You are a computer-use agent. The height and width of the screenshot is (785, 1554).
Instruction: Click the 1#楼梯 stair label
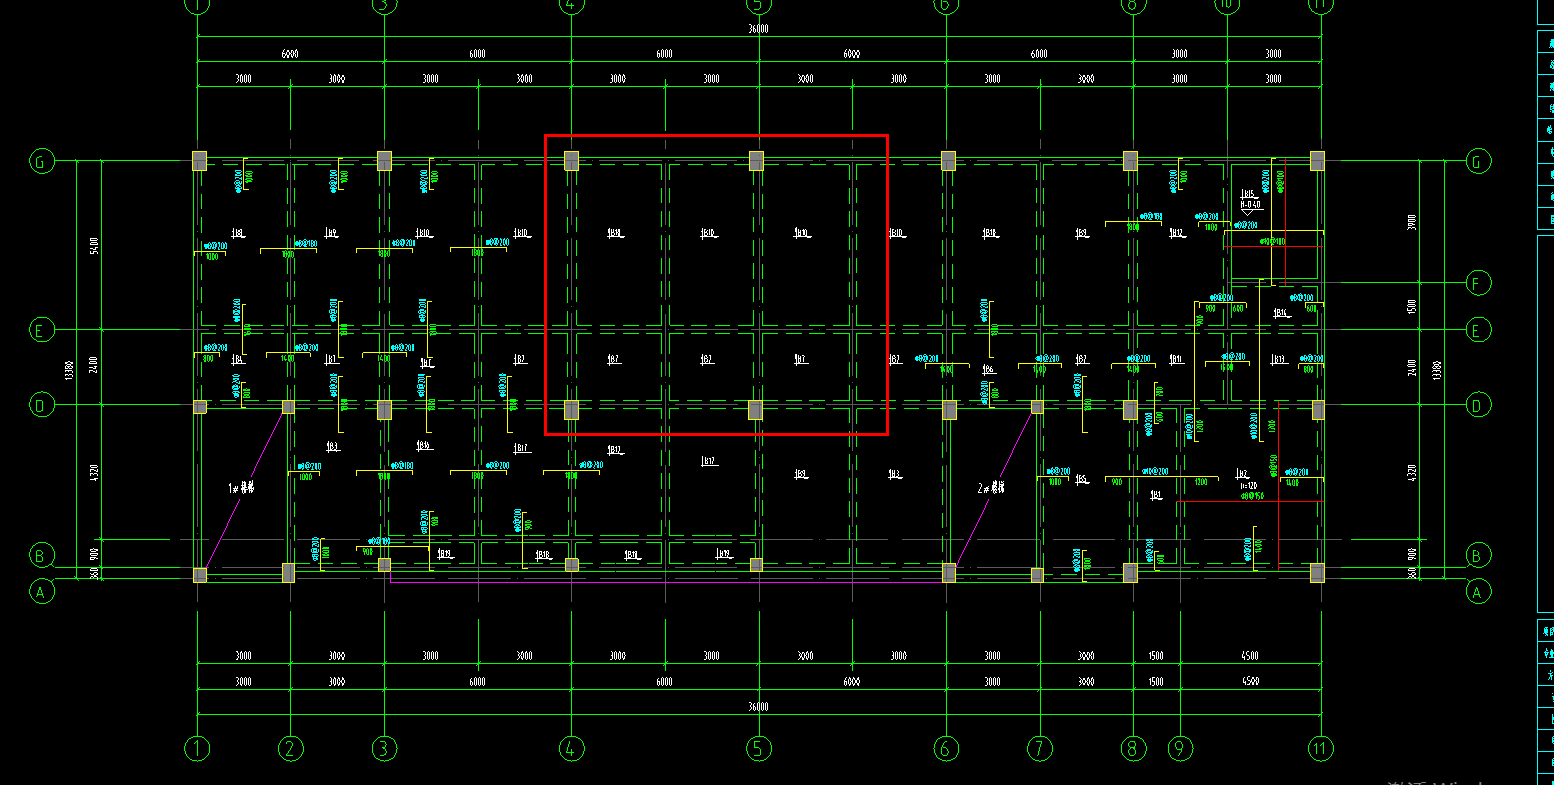coord(241,489)
